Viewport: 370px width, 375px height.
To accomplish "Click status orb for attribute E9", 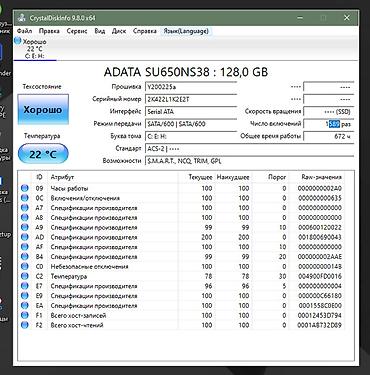I will [x=25, y=296].
